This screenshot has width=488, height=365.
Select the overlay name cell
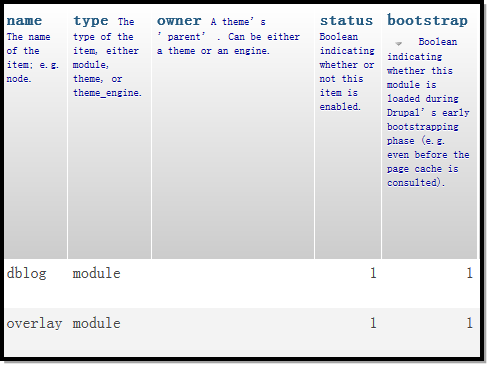click(x=34, y=323)
